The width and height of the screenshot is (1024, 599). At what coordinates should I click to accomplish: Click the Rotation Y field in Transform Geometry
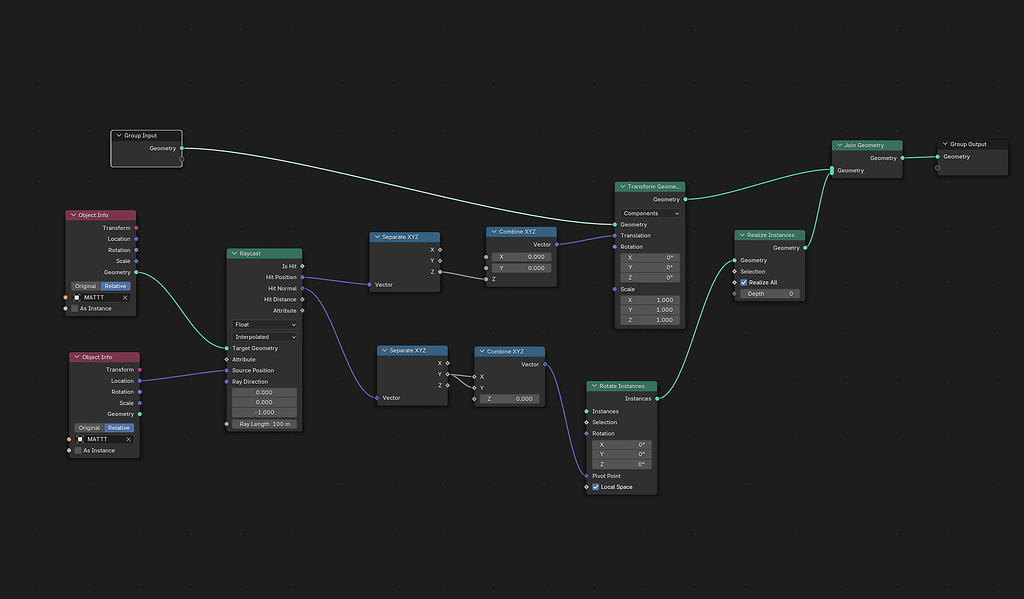[650, 267]
